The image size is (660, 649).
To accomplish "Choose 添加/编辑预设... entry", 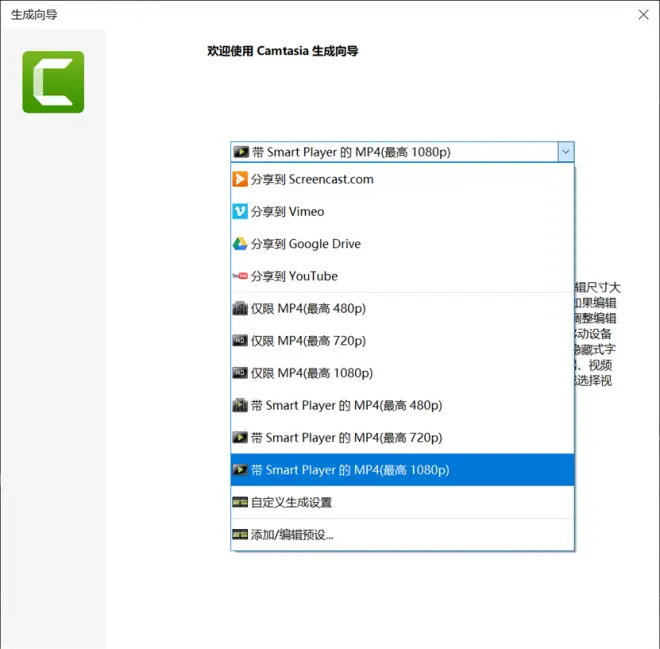I will 402,535.
